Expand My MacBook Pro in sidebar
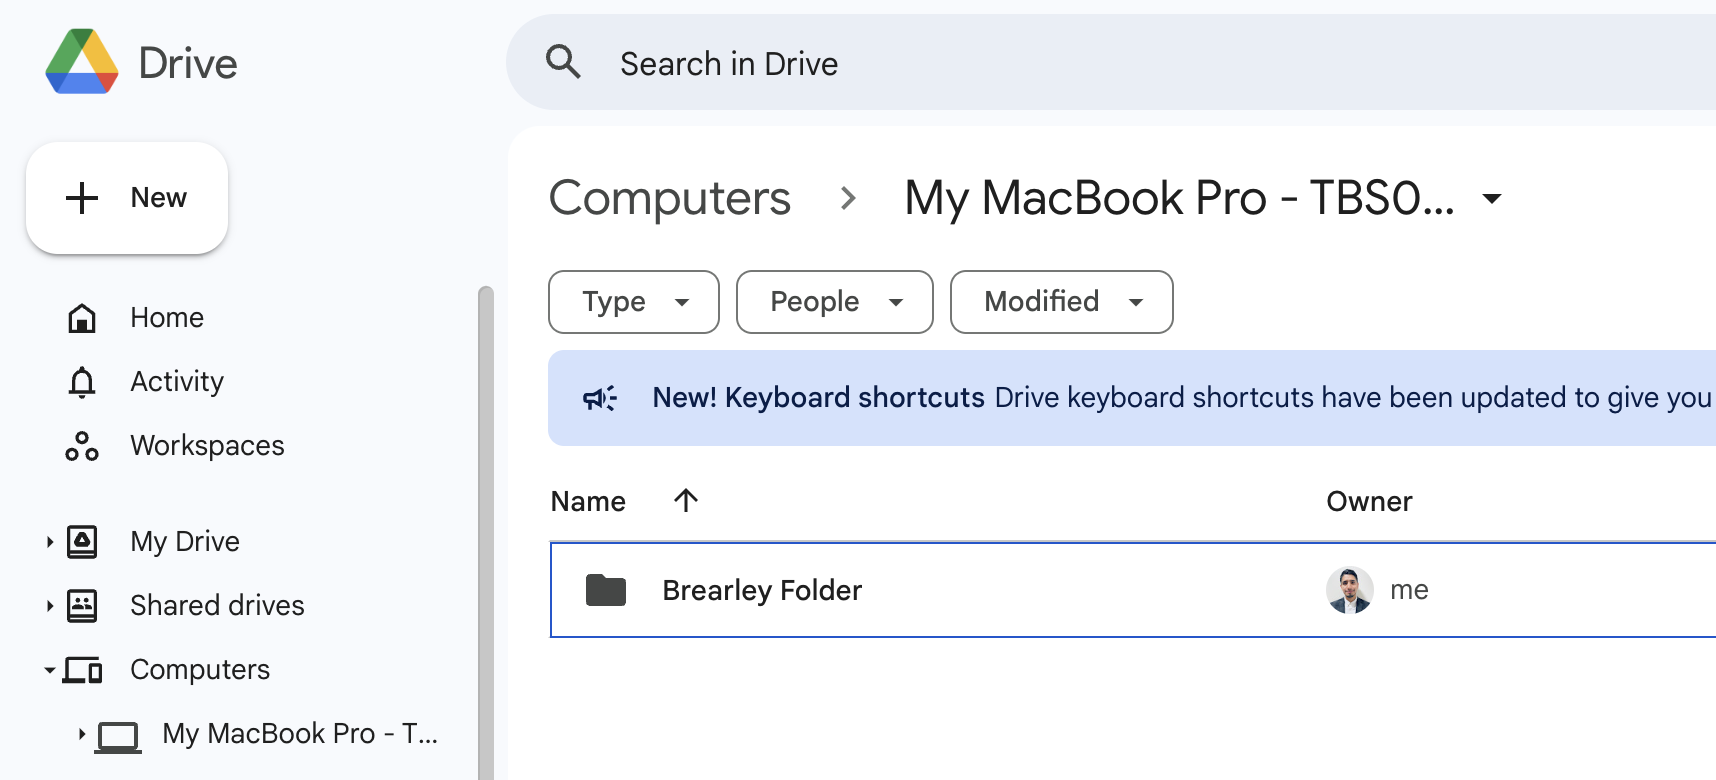Viewport: 1716px width, 780px height. pyautogui.click(x=81, y=734)
